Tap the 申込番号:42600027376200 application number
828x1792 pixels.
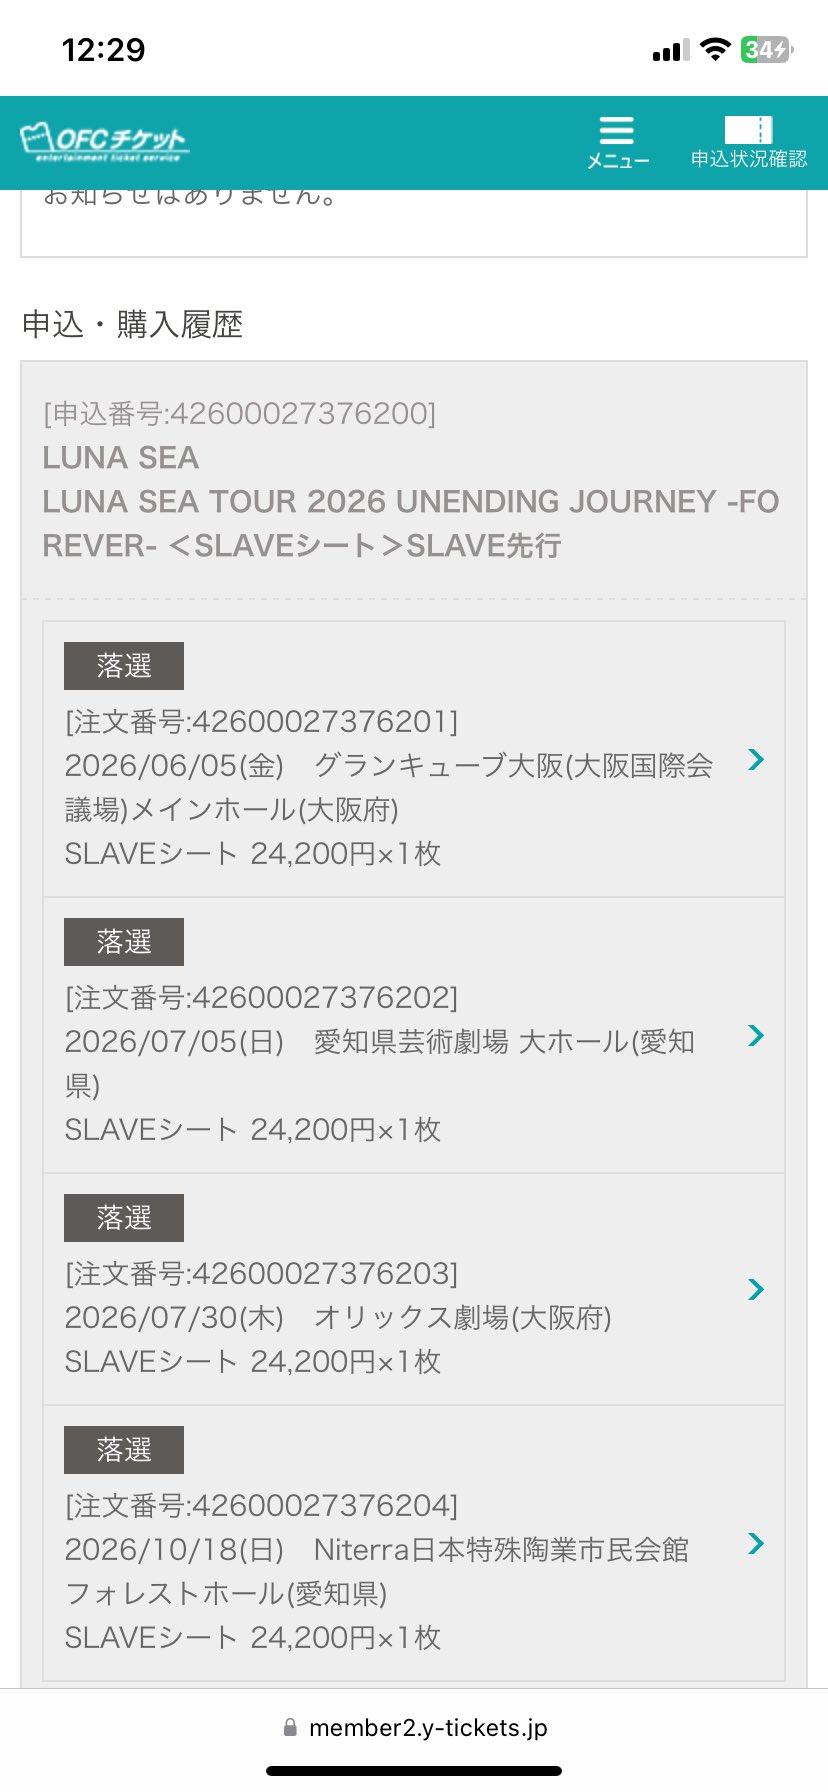pos(239,413)
